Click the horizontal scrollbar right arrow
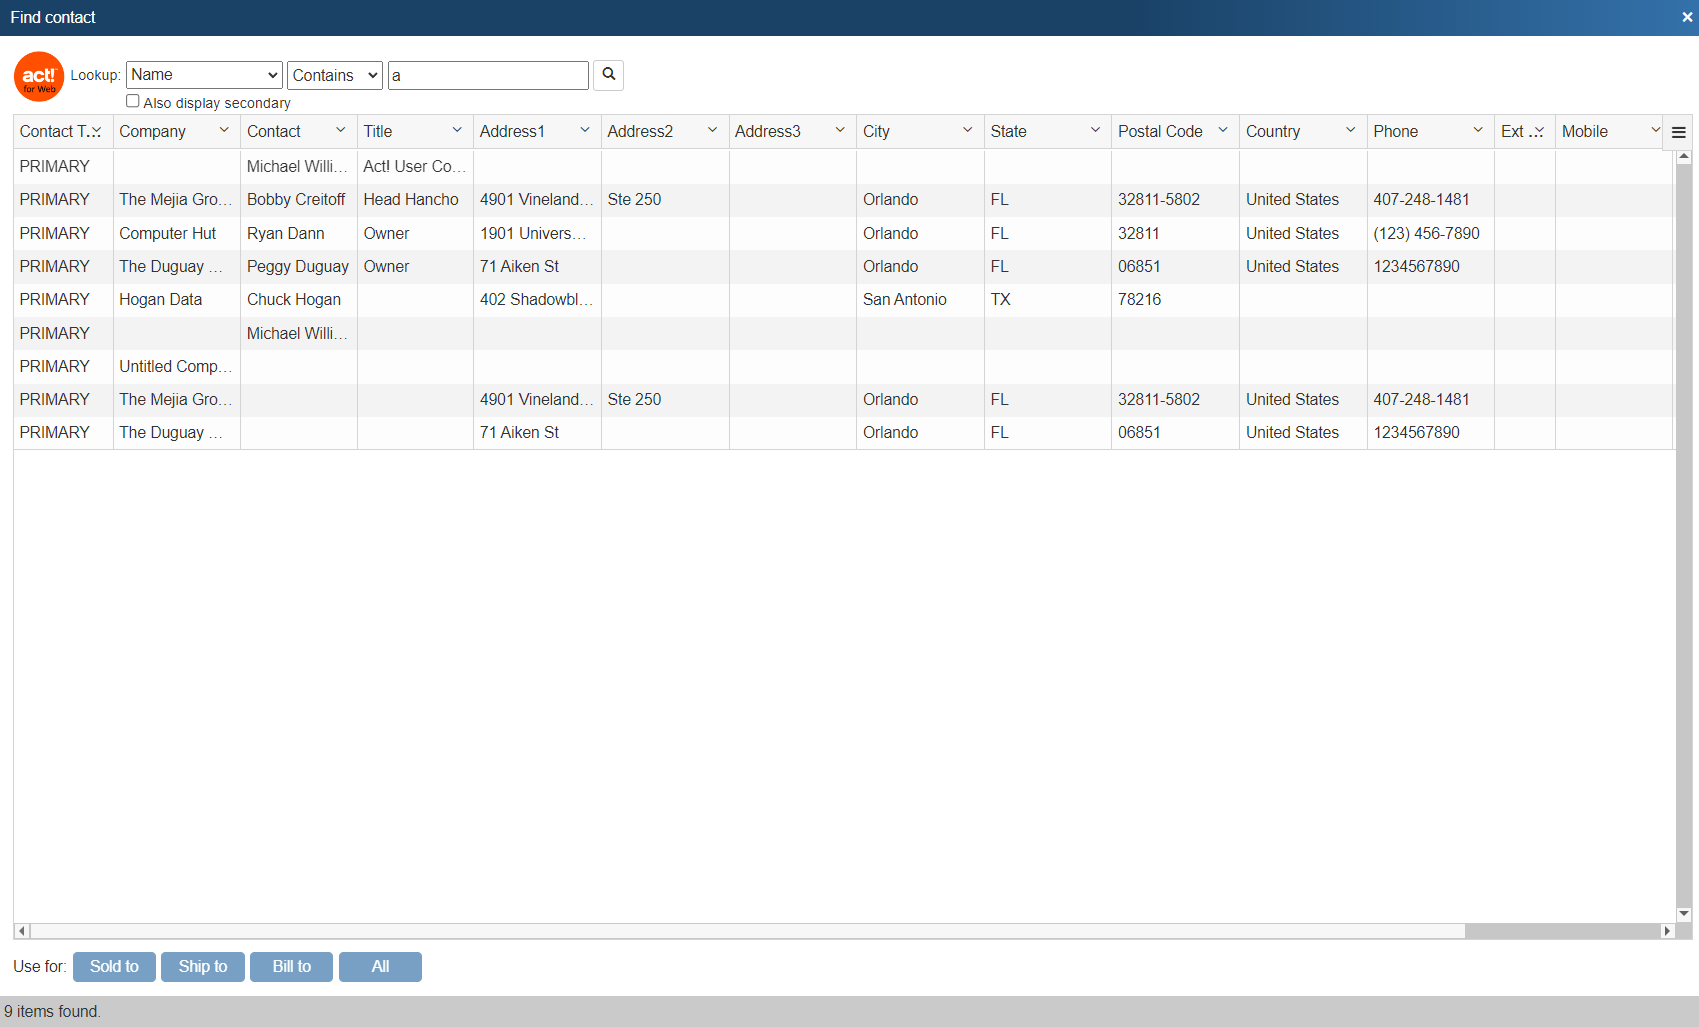Viewport: 1699px width, 1027px height. [x=1667, y=931]
